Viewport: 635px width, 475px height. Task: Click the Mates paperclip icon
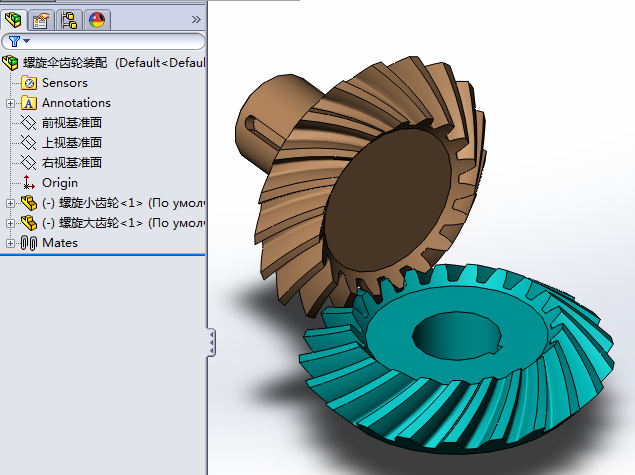[29, 243]
